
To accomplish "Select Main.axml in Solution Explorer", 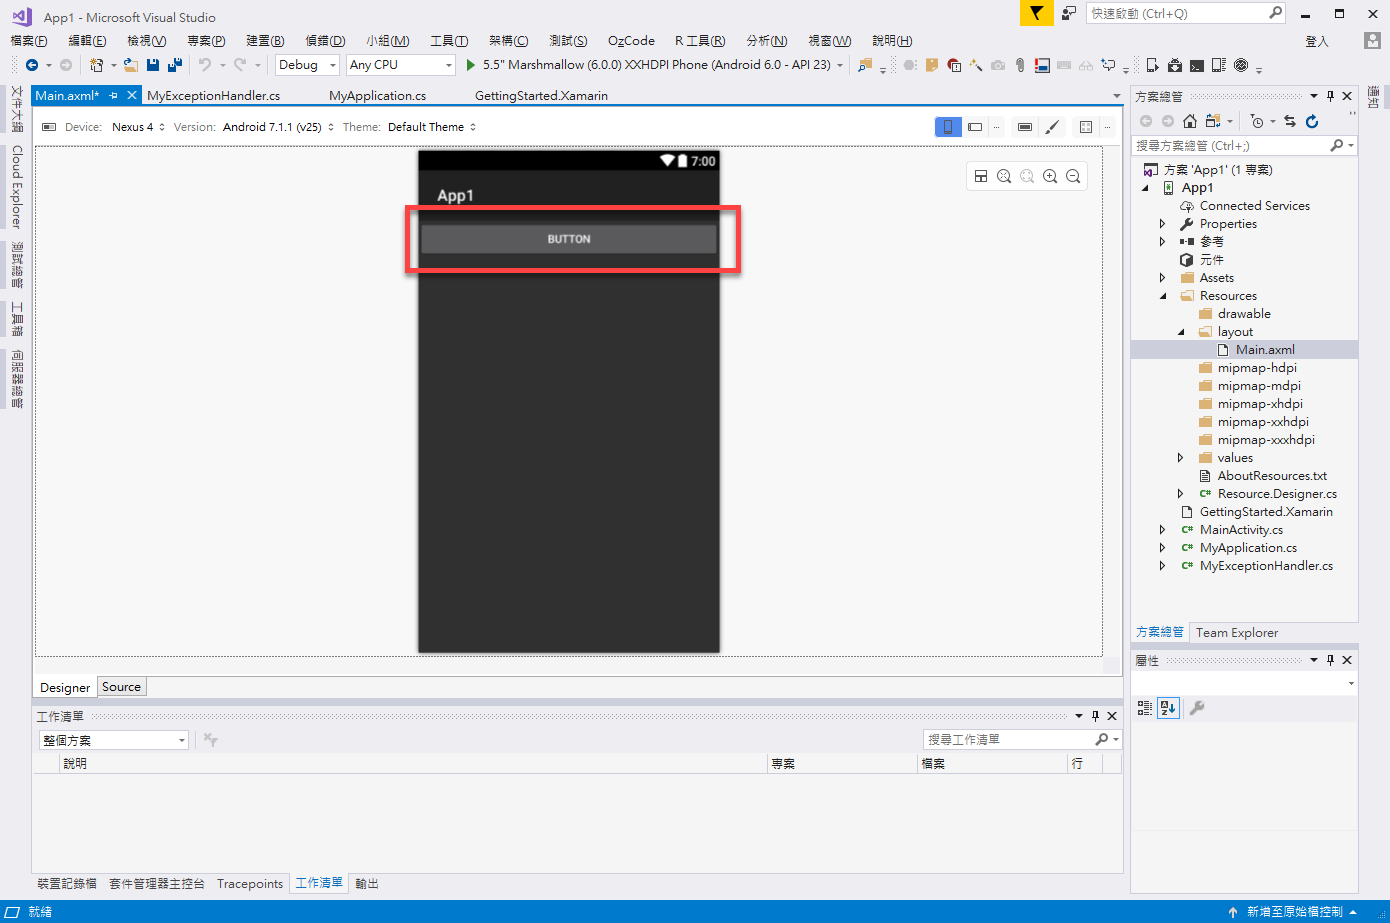I will coord(1265,350).
